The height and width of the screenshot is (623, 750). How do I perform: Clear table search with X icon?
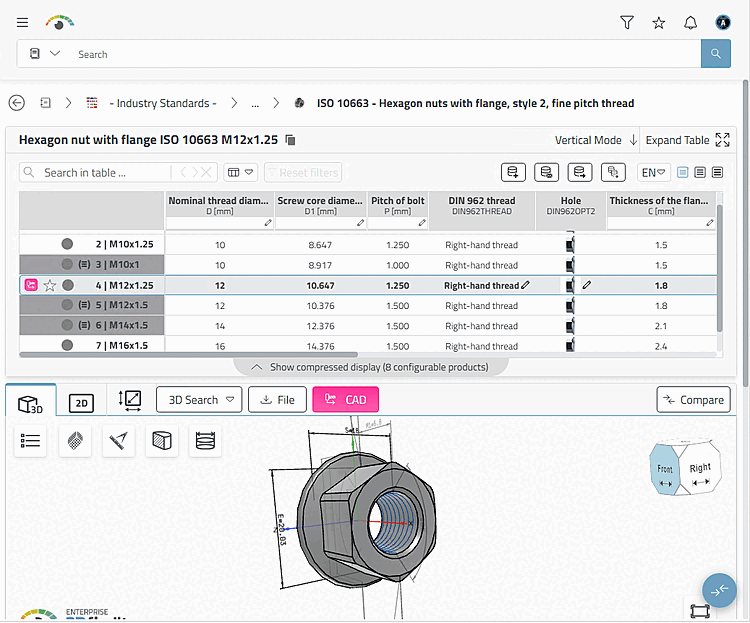tap(206, 172)
